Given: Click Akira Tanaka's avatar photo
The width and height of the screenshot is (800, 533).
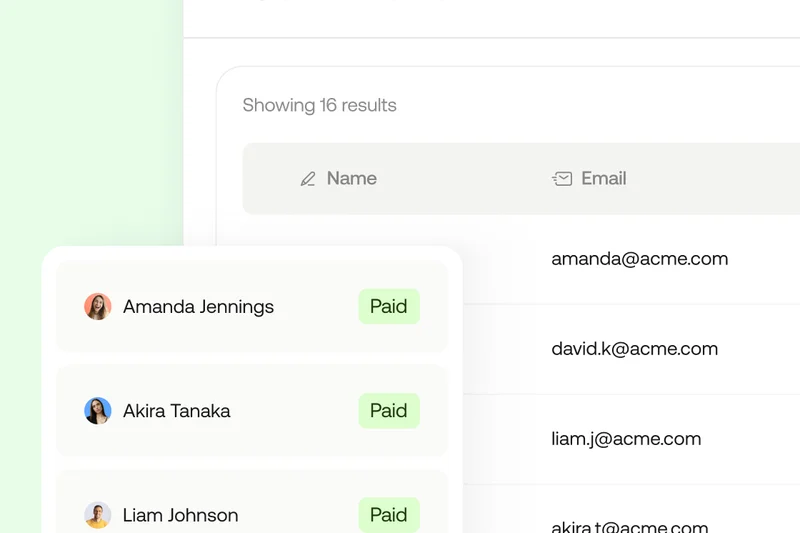Looking at the screenshot, I should coord(98,411).
